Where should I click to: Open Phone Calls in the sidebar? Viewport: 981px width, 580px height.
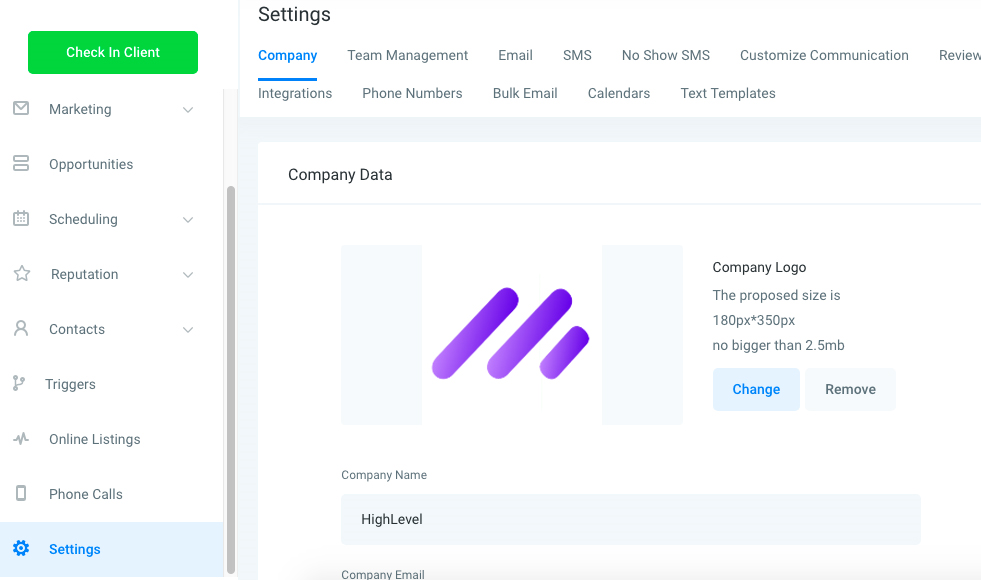[x=86, y=494]
